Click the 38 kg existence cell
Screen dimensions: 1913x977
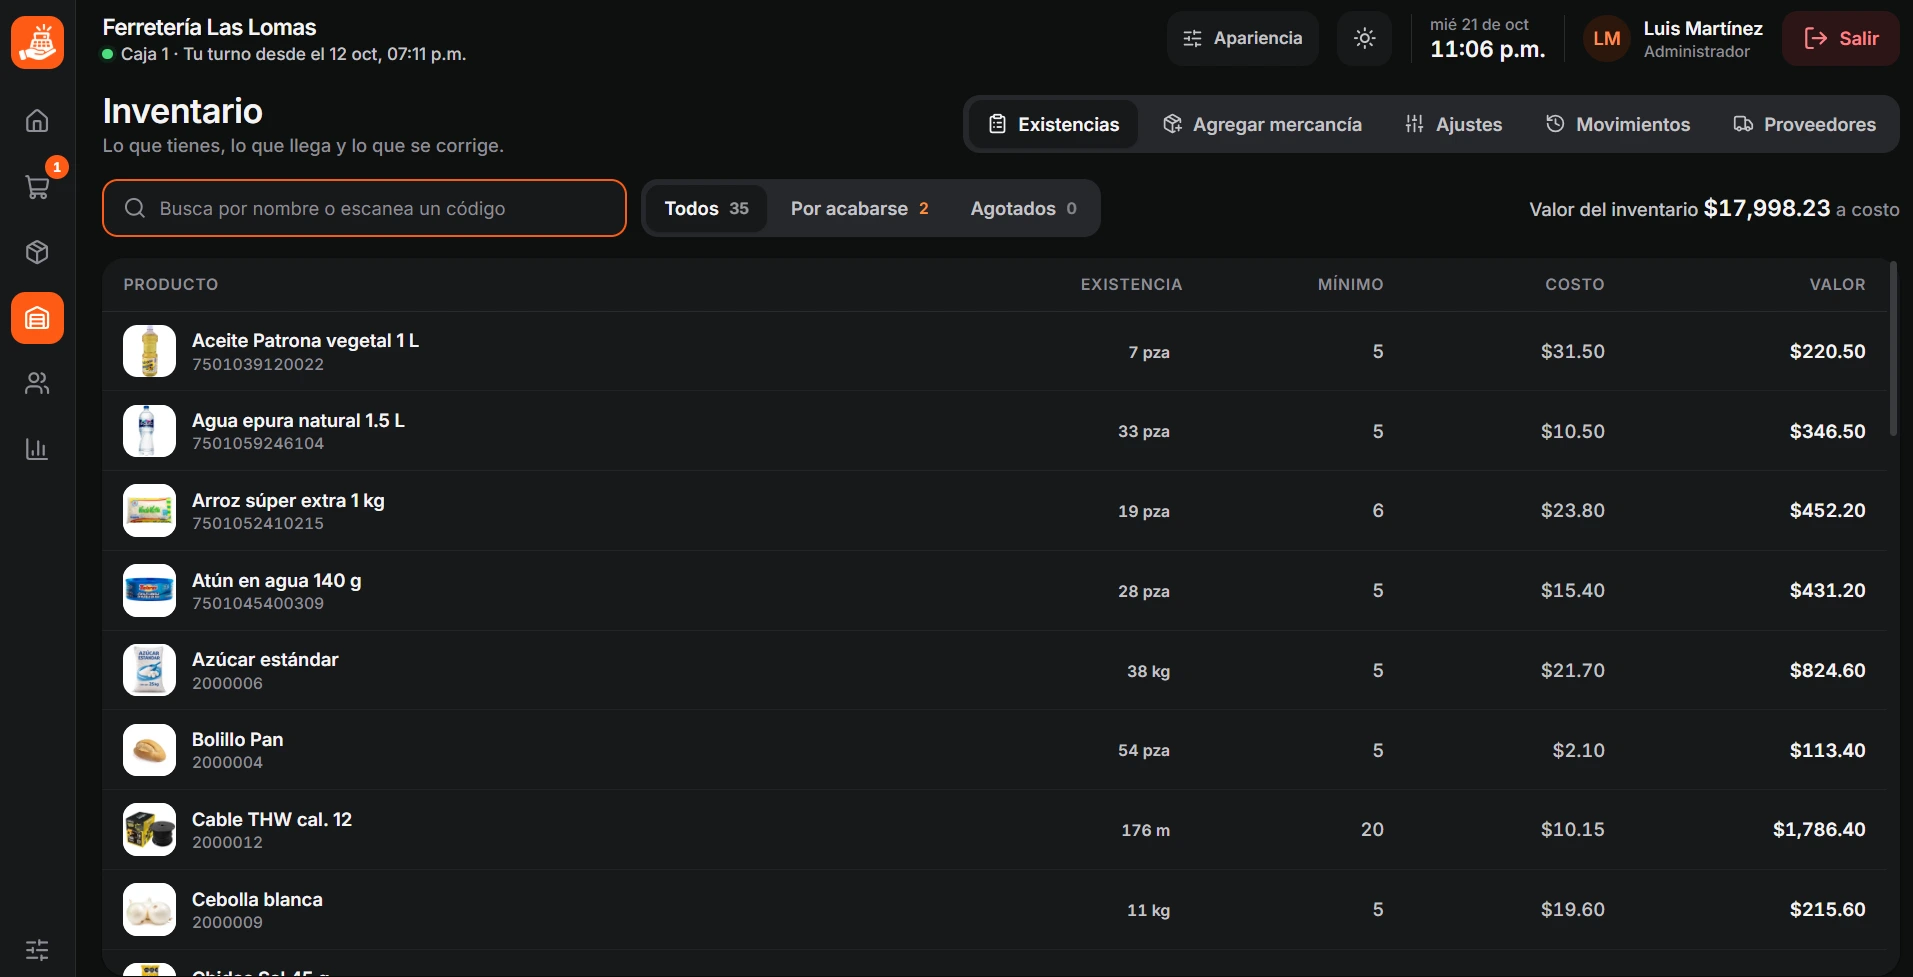pos(1148,671)
